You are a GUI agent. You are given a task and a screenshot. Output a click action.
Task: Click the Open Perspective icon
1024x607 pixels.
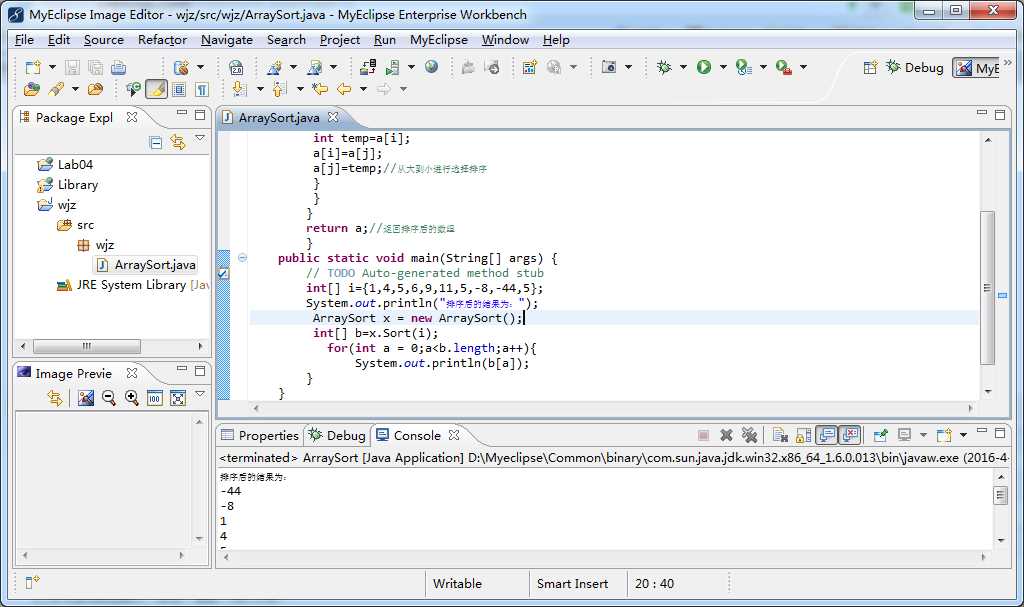[870, 67]
